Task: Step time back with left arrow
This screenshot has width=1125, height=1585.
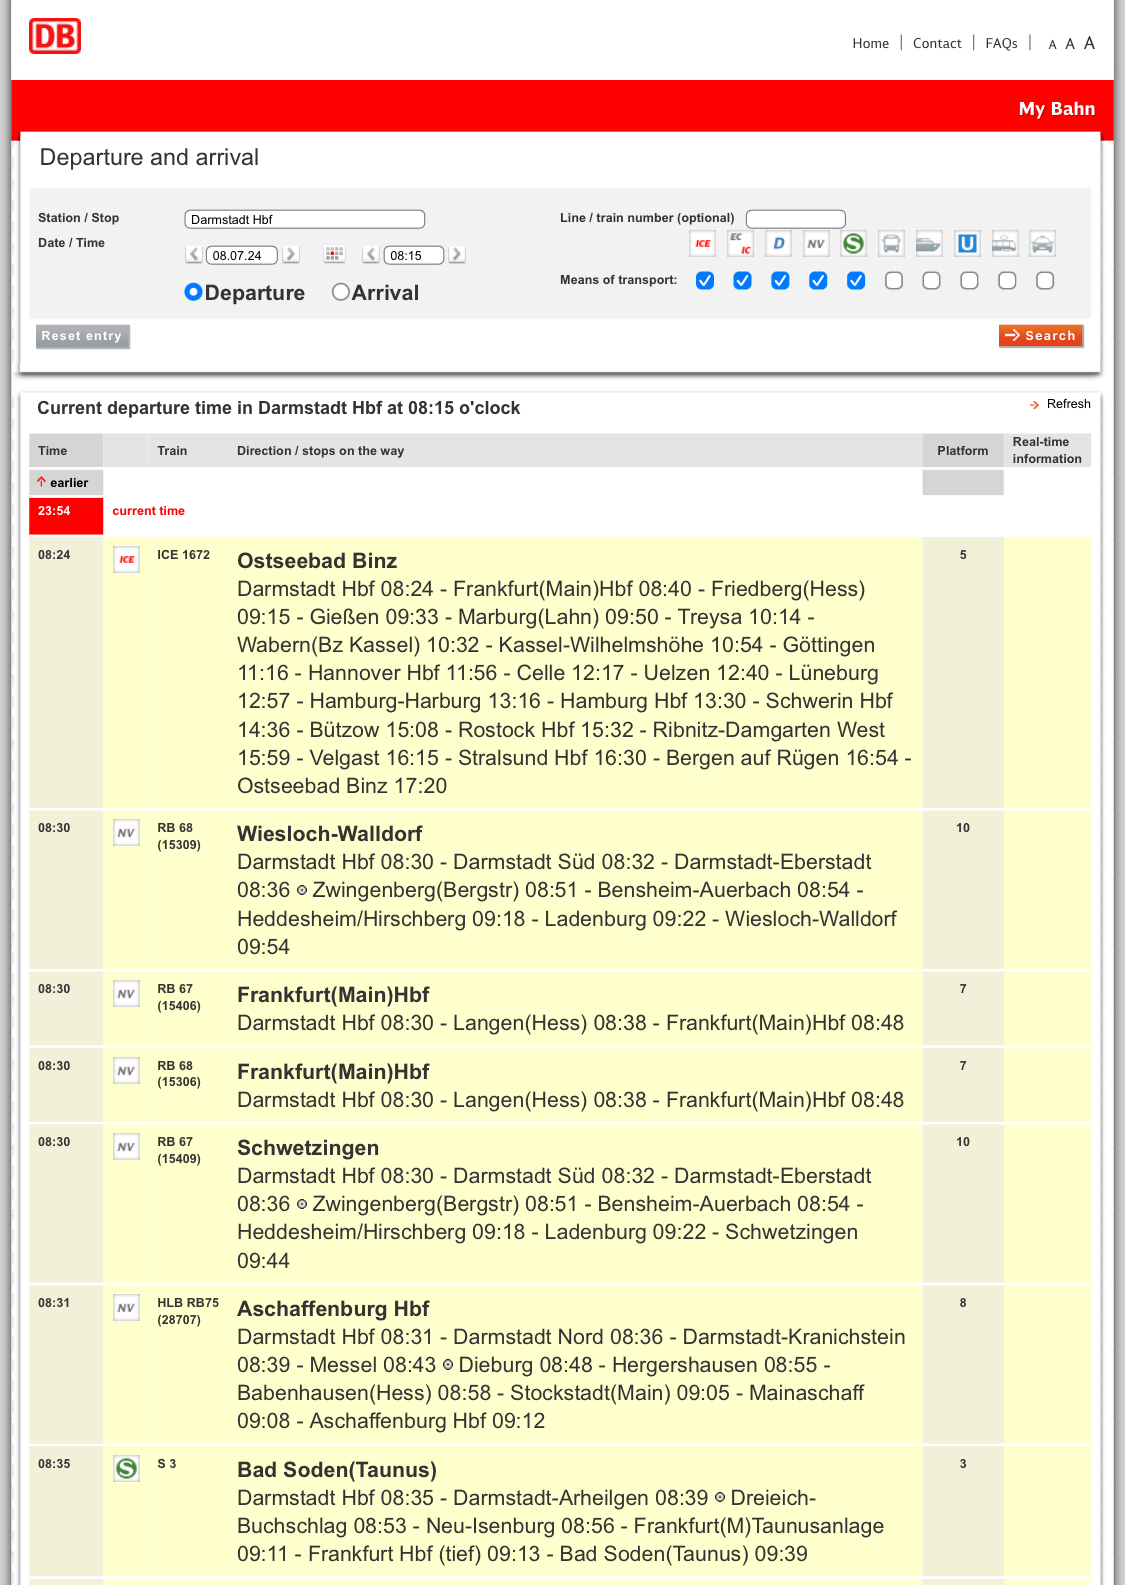Action: point(371,255)
